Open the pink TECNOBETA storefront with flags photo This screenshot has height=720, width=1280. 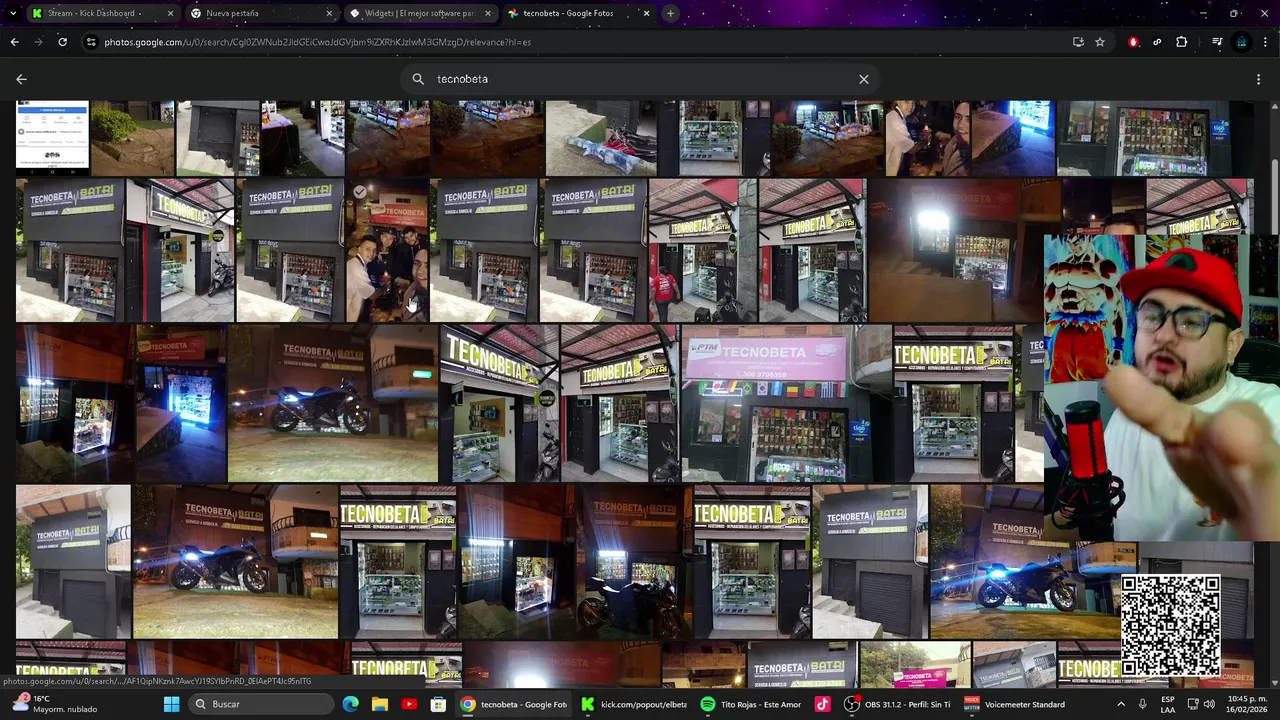pos(786,404)
